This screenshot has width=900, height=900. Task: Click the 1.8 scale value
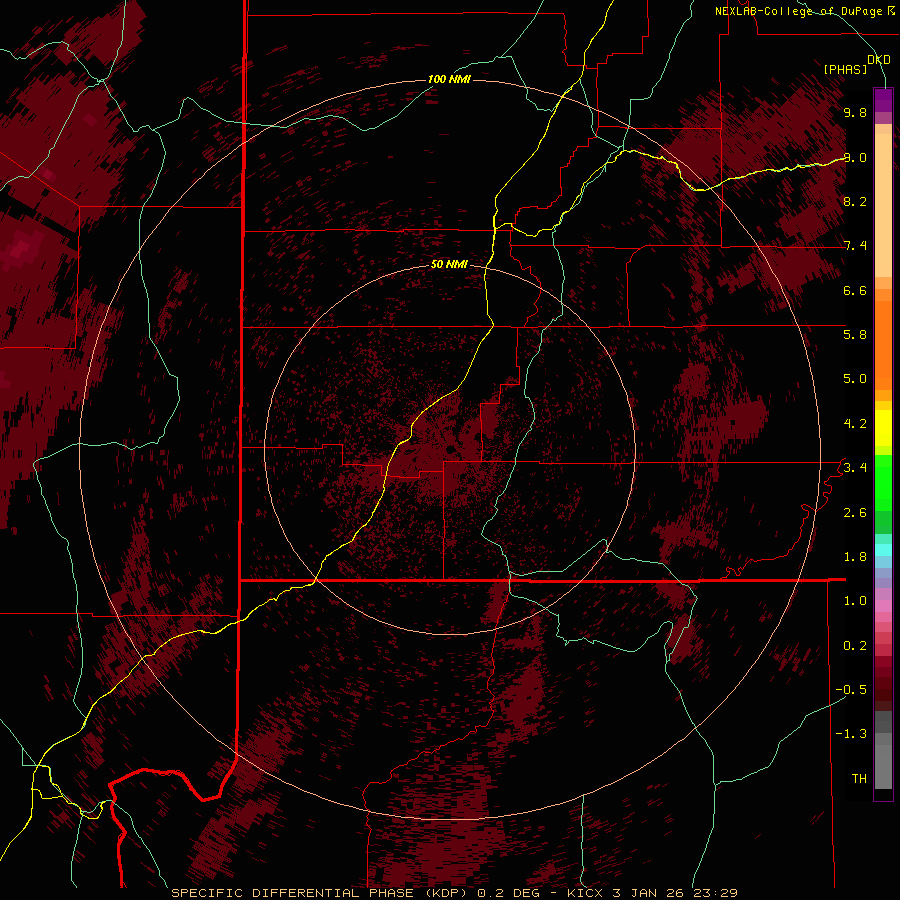(855, 557)
